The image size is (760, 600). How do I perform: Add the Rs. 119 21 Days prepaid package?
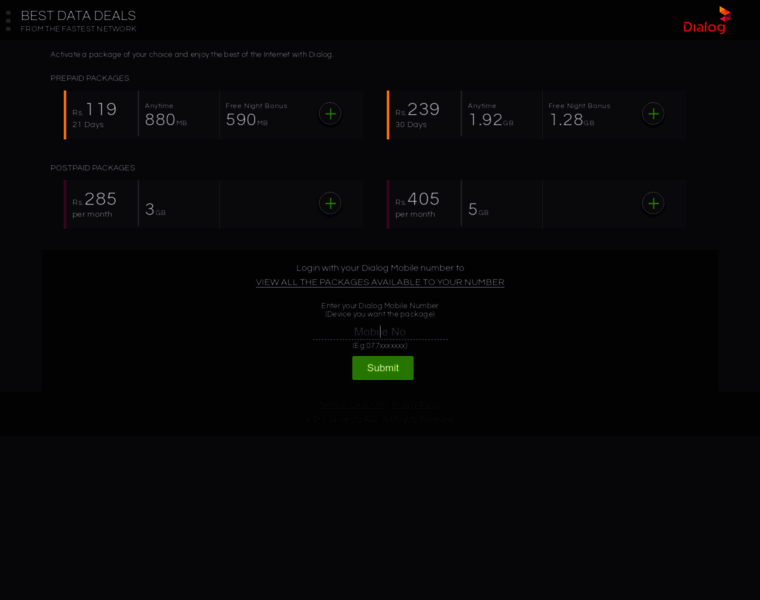[330, 114]
